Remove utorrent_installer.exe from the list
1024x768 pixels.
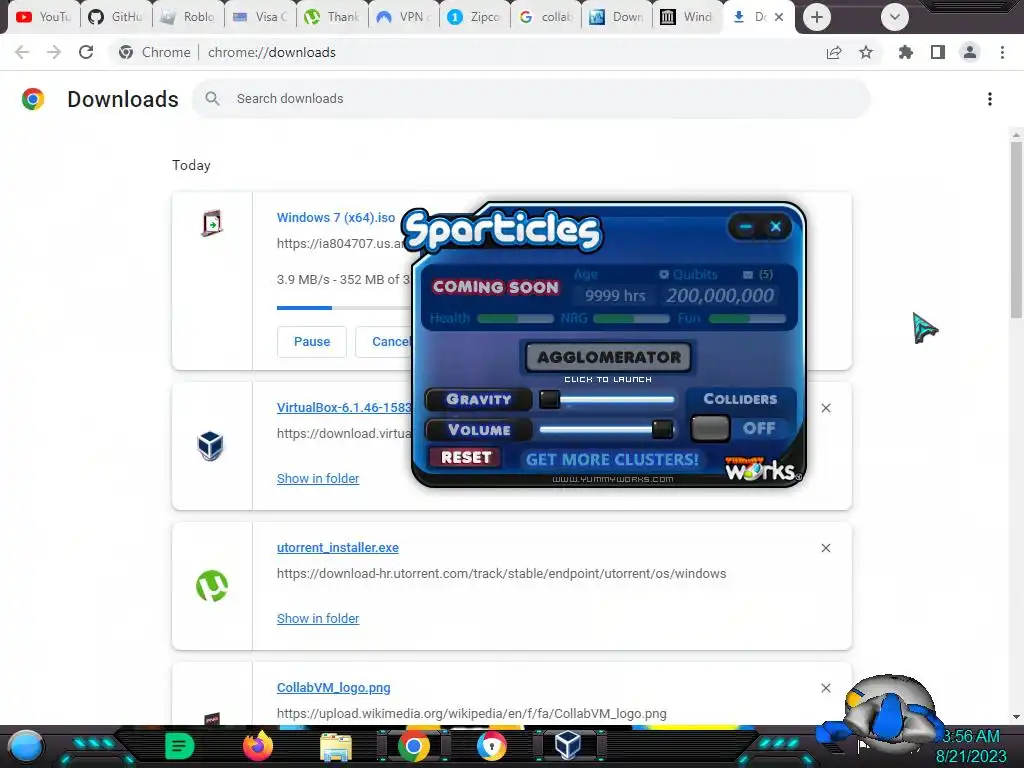tap(826, 548)
